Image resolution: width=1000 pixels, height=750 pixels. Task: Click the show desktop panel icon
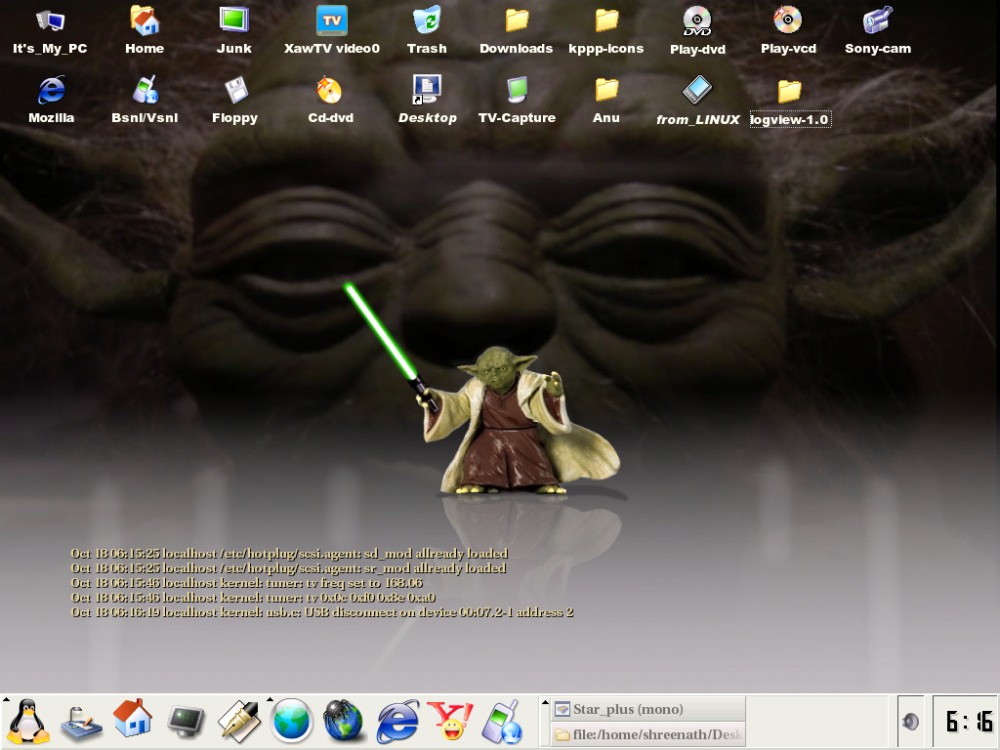pos(81,723)
